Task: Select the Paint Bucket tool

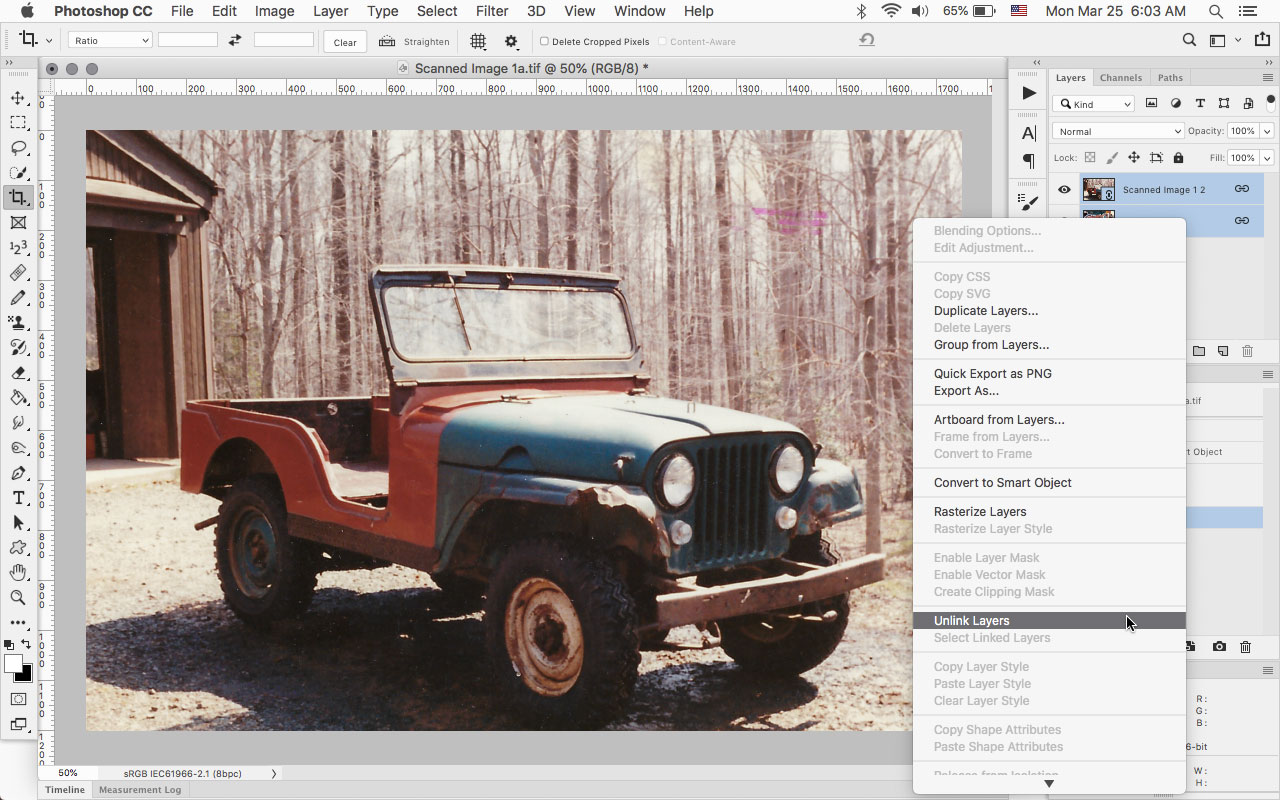Action: coord(18,398)
